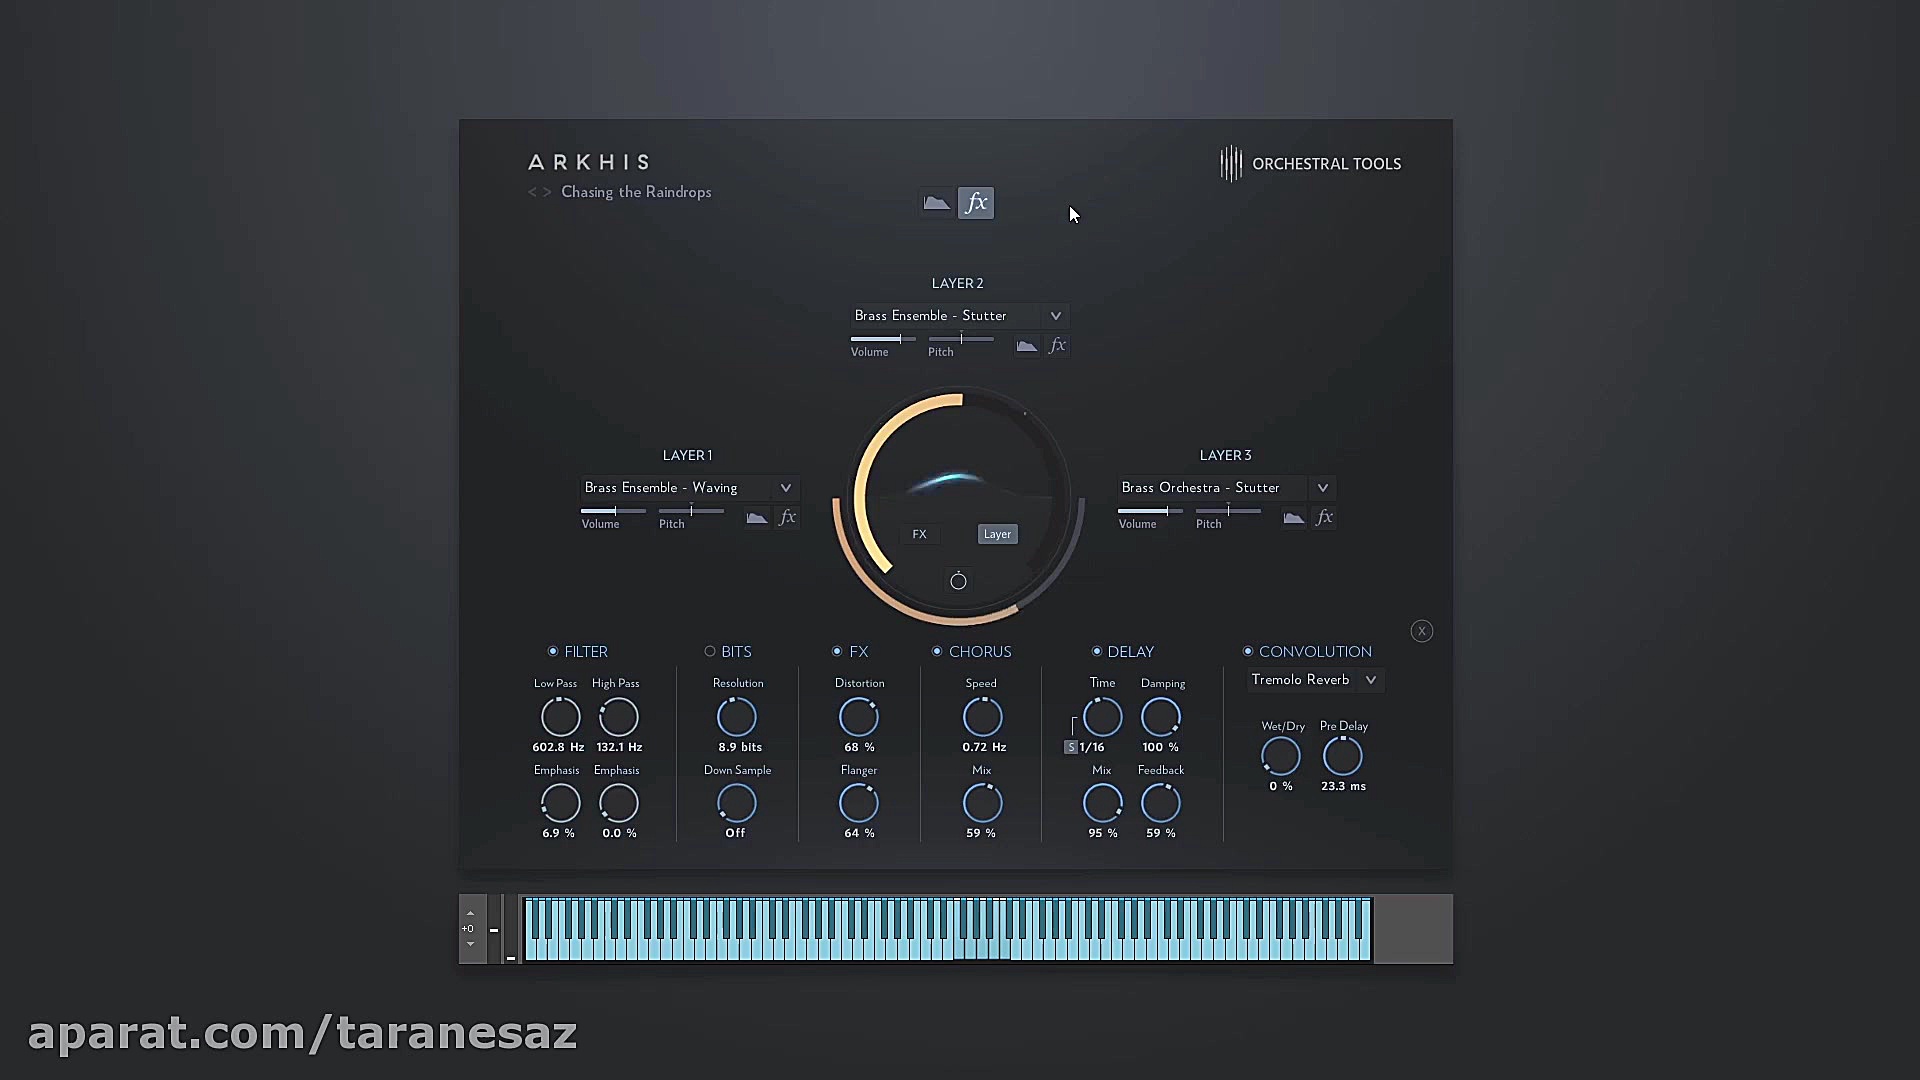Viewport: 1920px width, 1080px height.
Task: Click the envelope icon for Layer 1
Action: (x=755, y=517)
